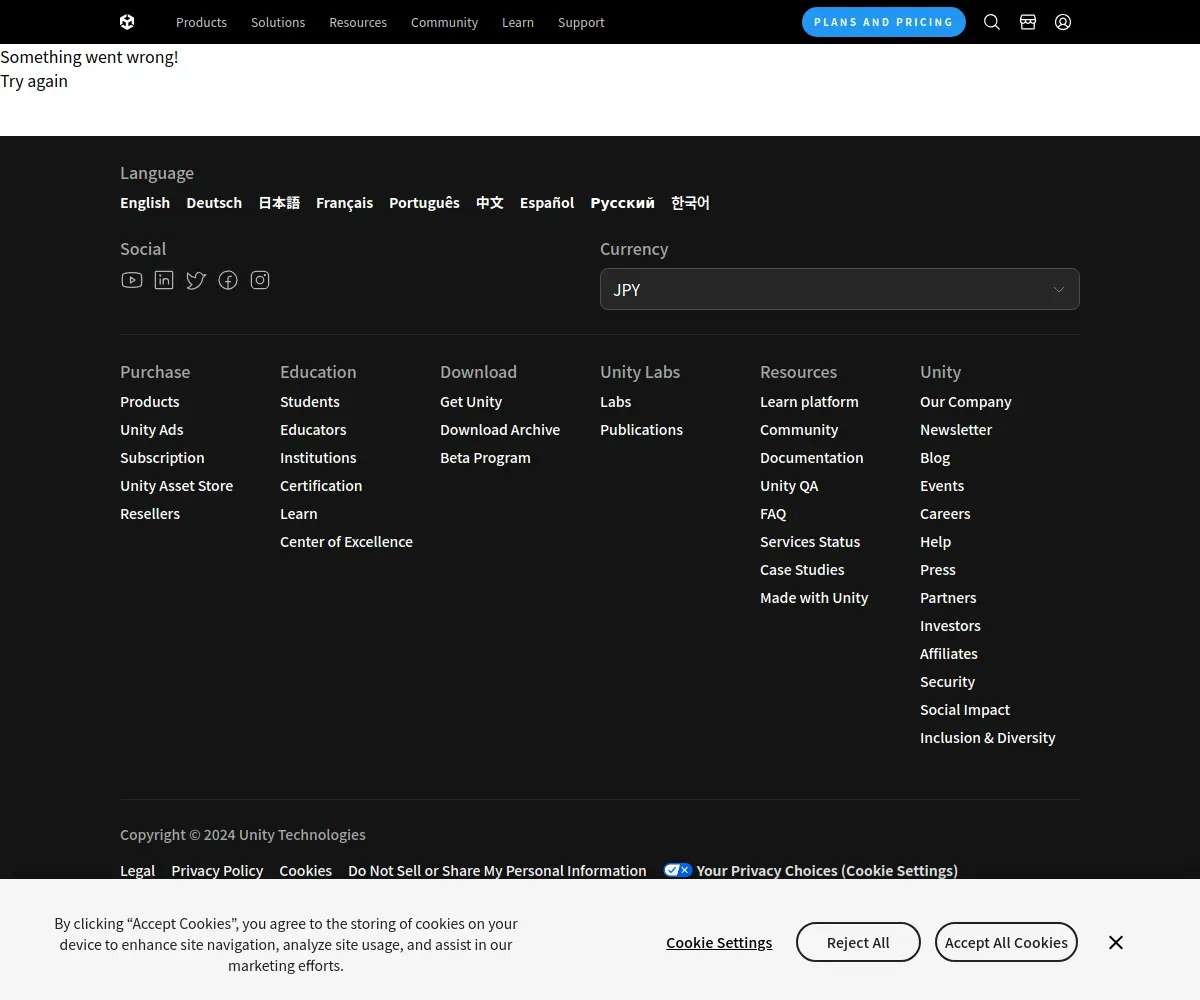Click the Plans and Pricing button
Screen dimensions: 1200x1000
[x=884, y=22]
